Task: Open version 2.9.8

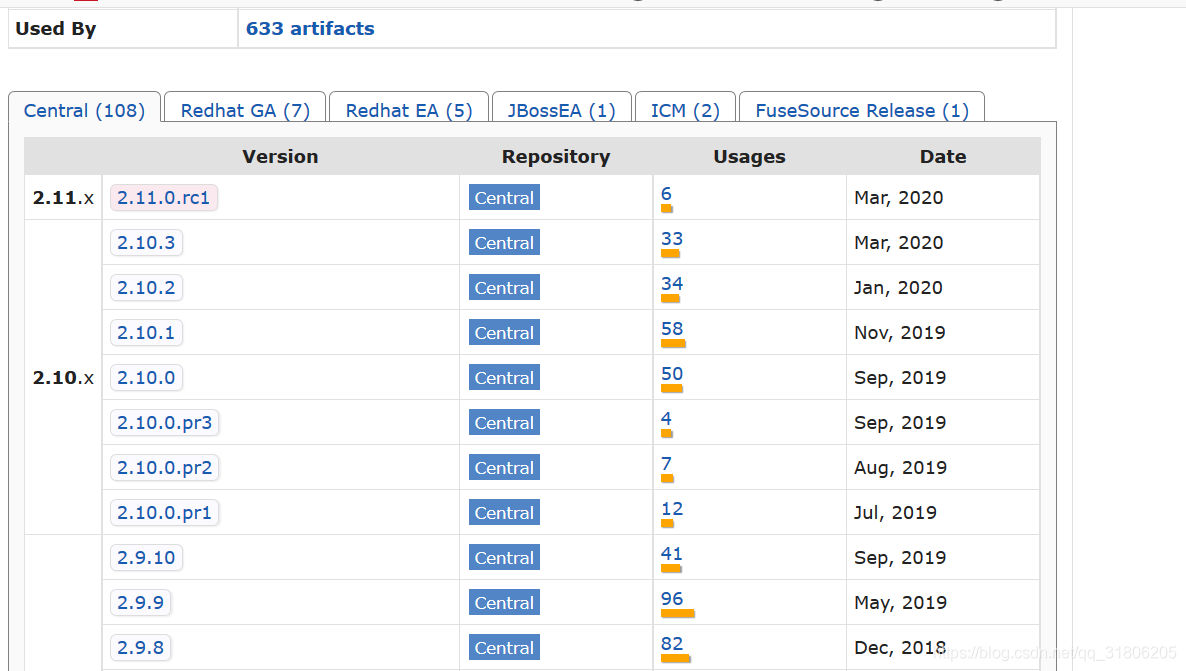Action: pos(141,648)
